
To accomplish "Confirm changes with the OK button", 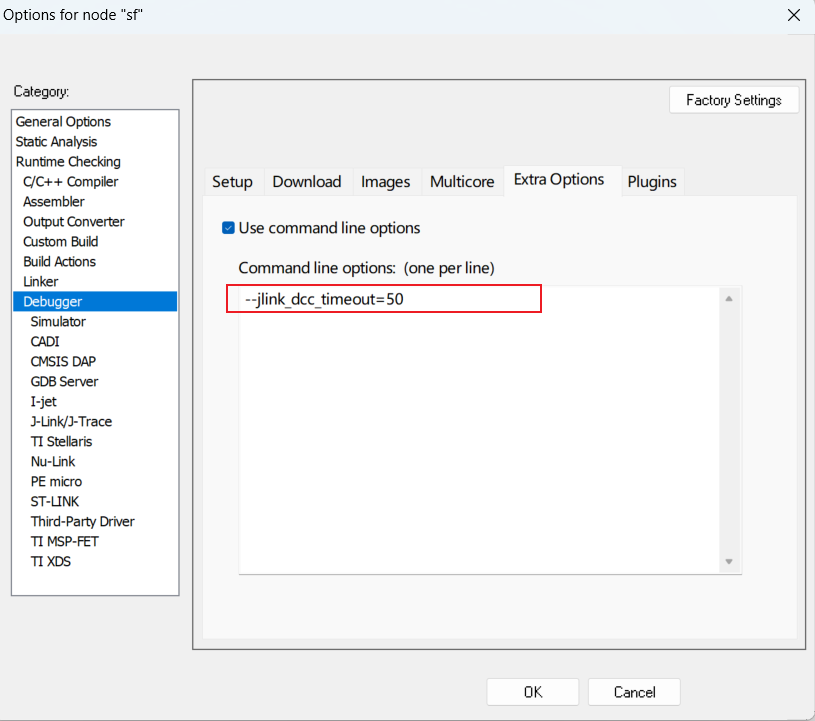I will (532, 691).
